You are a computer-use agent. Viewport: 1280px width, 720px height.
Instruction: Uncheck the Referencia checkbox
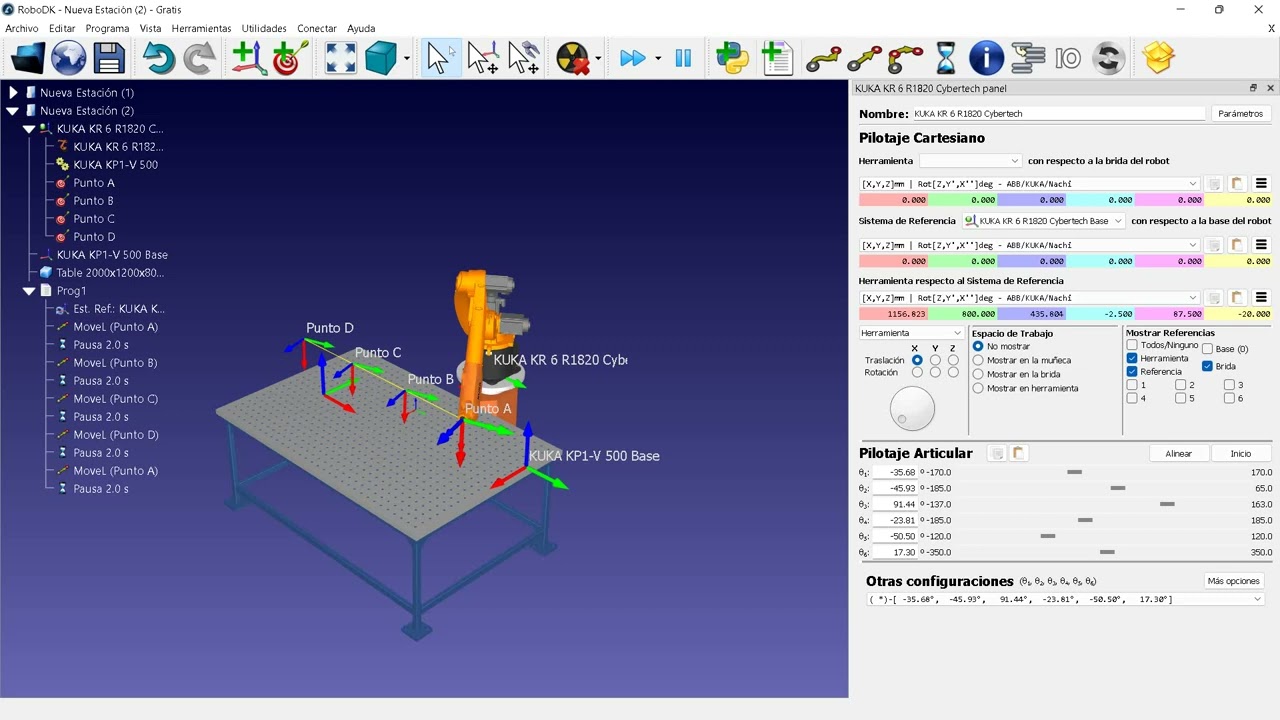(x=1132, y=371)
